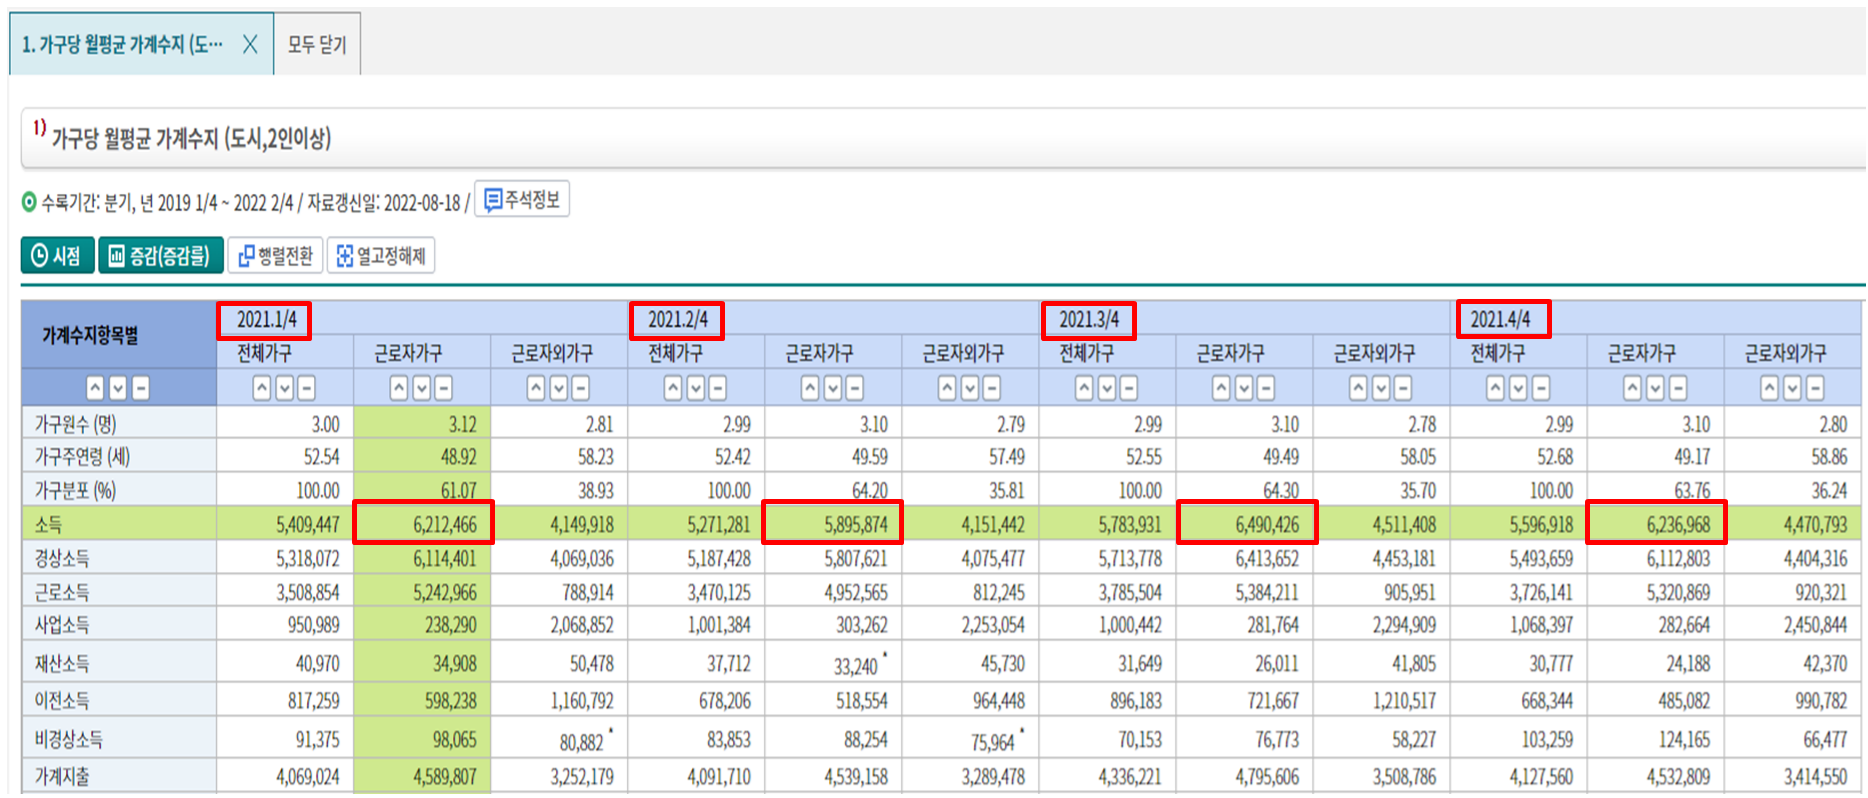Select the 이전소득 row label

pos(62,700)
